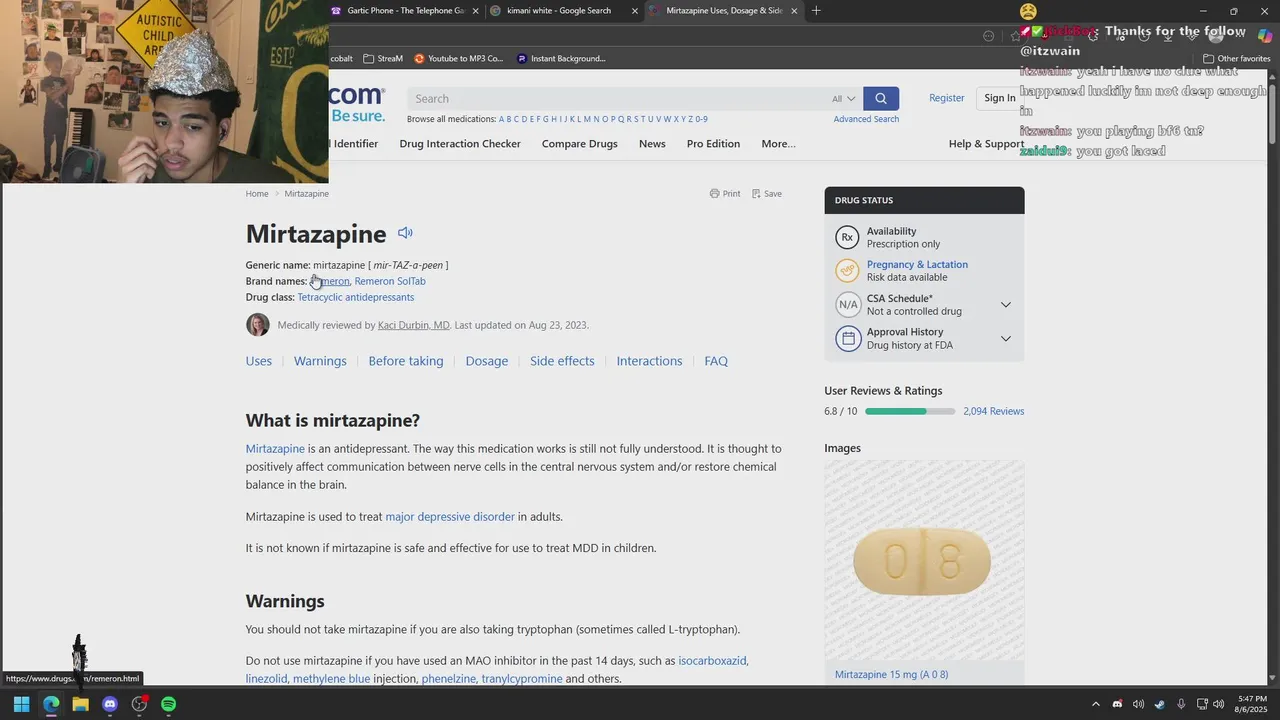Jump to the FAQ section
Screen dimensions: 1280x720
click(x=716, y=361)
